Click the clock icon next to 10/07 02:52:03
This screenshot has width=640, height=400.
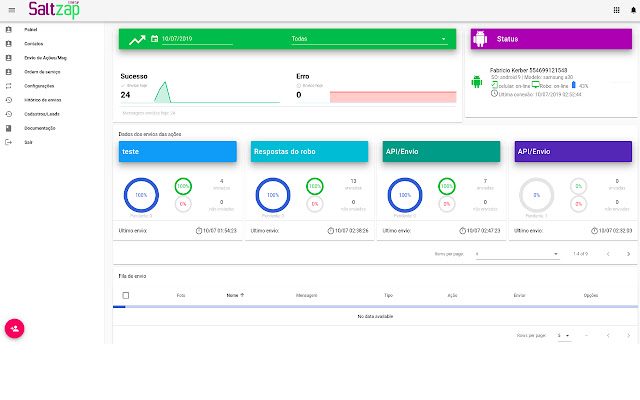(594, 231)
